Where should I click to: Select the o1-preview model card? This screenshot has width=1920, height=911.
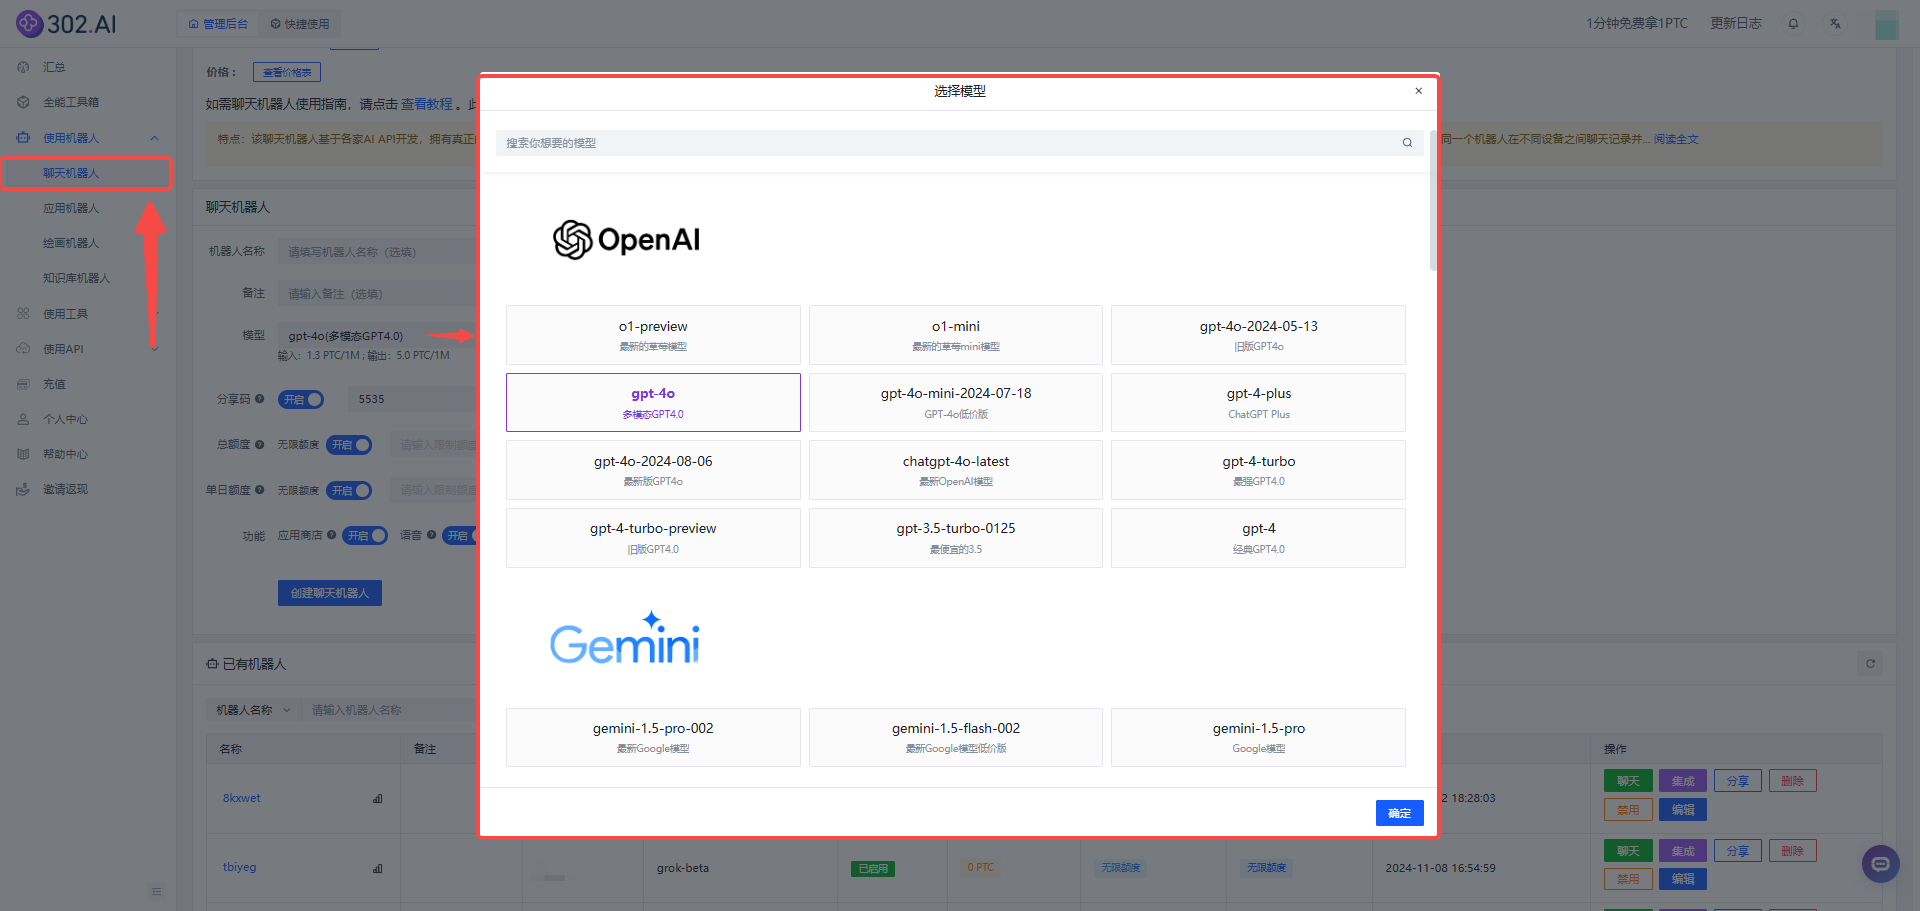(653, 335)
